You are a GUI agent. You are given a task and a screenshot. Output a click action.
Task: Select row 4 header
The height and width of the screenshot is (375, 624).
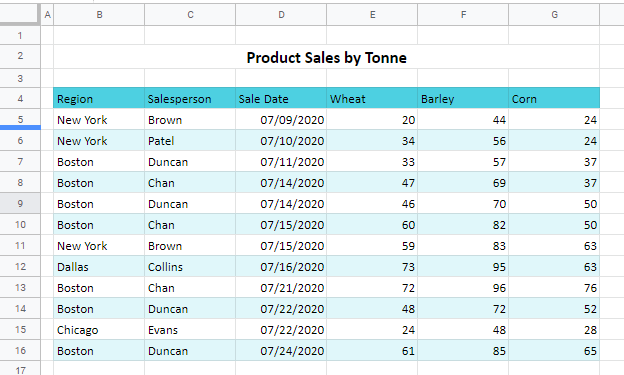(20, 98)
